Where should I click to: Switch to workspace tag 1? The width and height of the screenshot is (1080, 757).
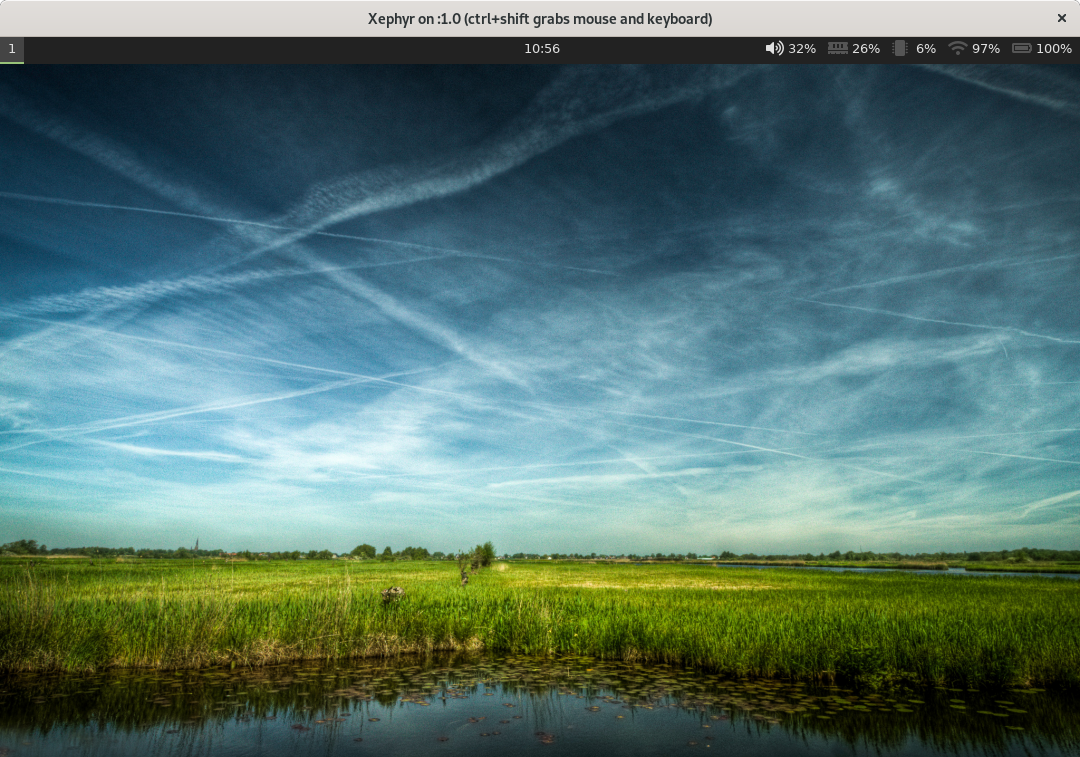12,48
